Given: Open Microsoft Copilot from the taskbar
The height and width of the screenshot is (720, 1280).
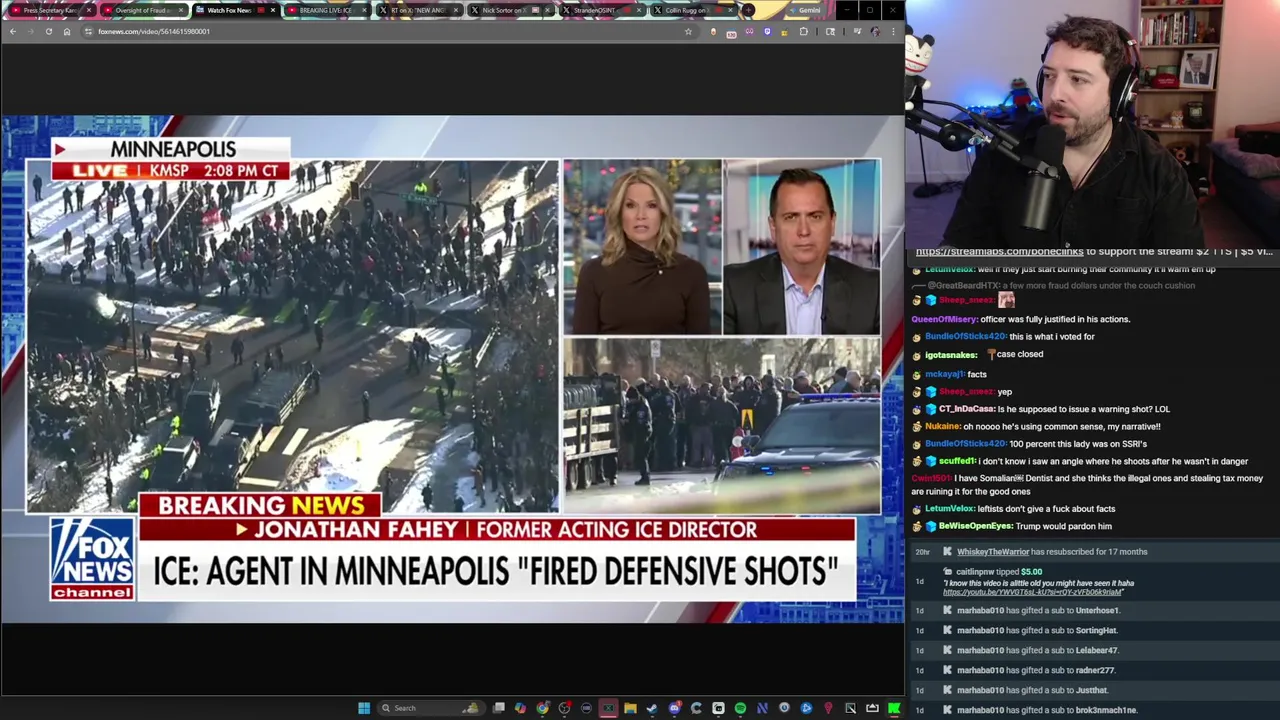Looking at the screenshot, I should 520,708.
